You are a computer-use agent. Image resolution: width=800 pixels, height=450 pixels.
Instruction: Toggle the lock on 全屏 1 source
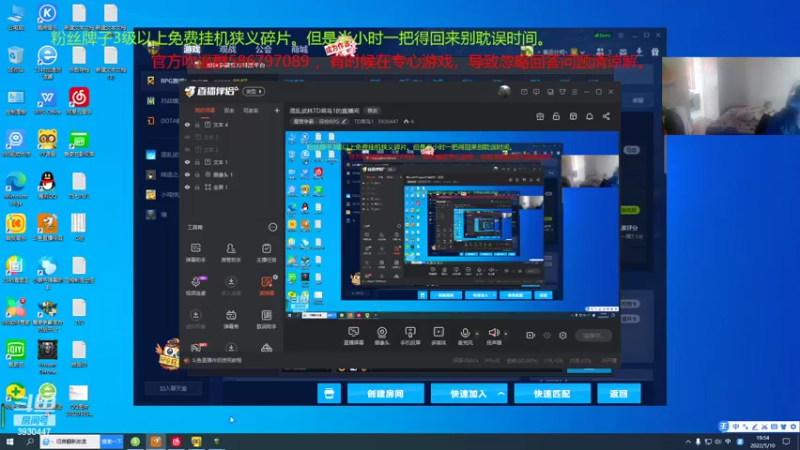[x=197, y=187]
